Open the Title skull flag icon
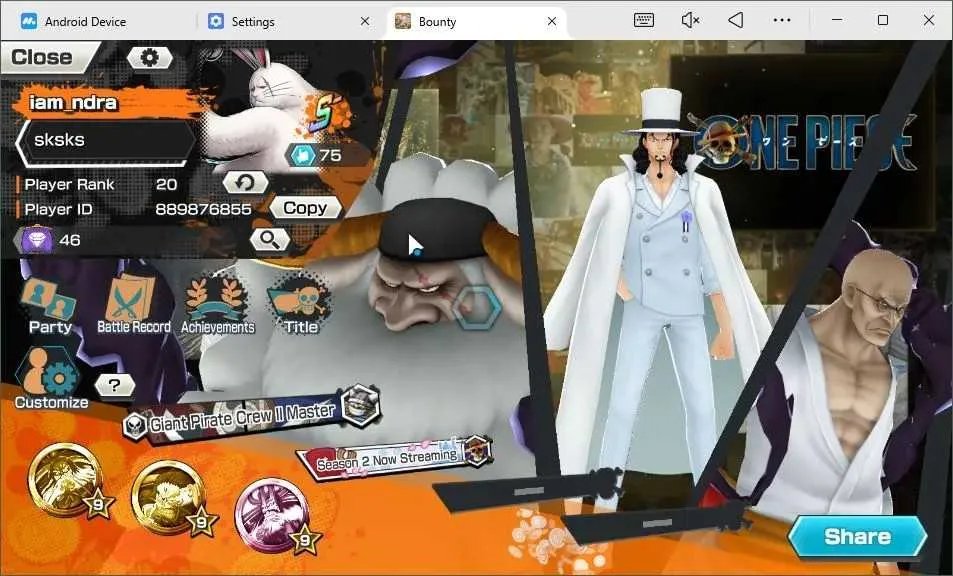 click(301, 304)
